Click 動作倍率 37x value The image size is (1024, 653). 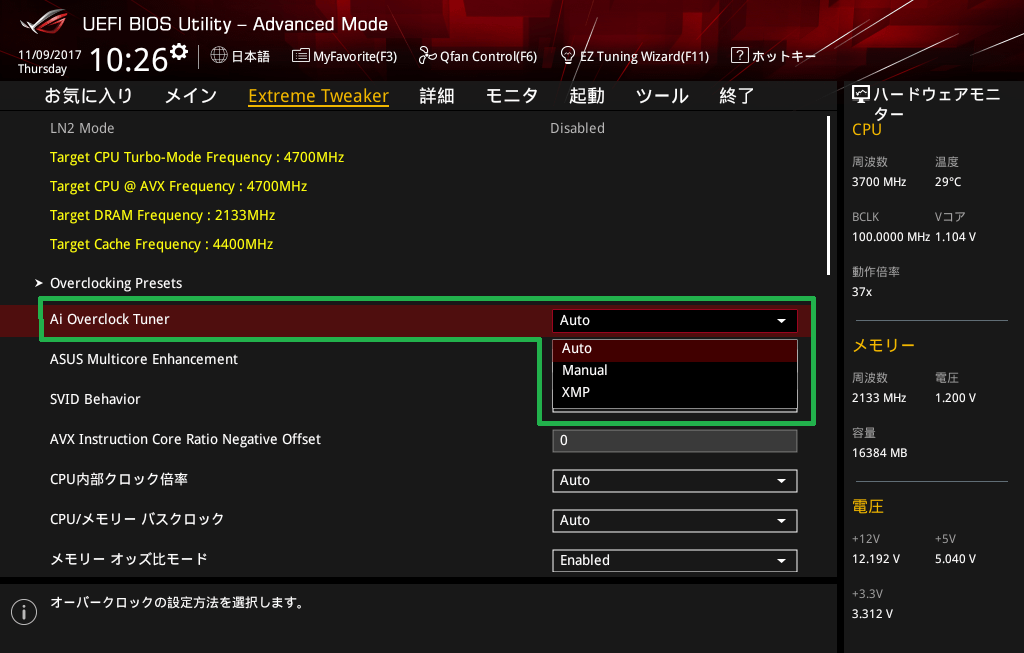[862, 292]
